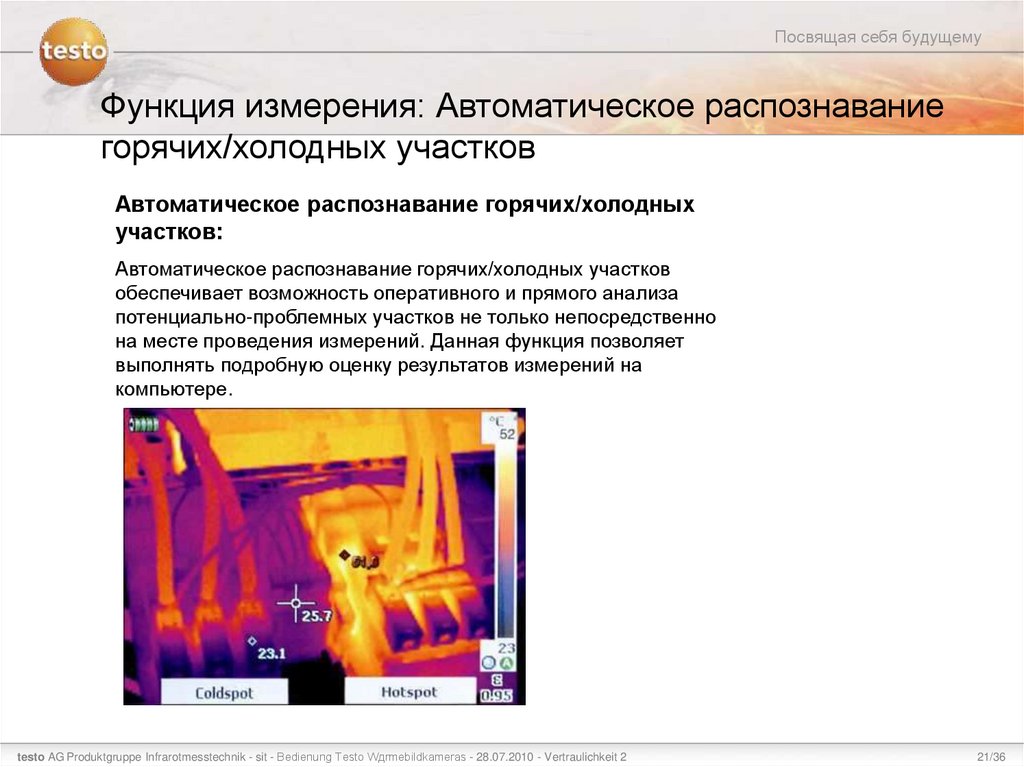Image resolution: width=1024 pixels, height=767 pixels.
Task: Click the page number 21/36
Action: 991,757
